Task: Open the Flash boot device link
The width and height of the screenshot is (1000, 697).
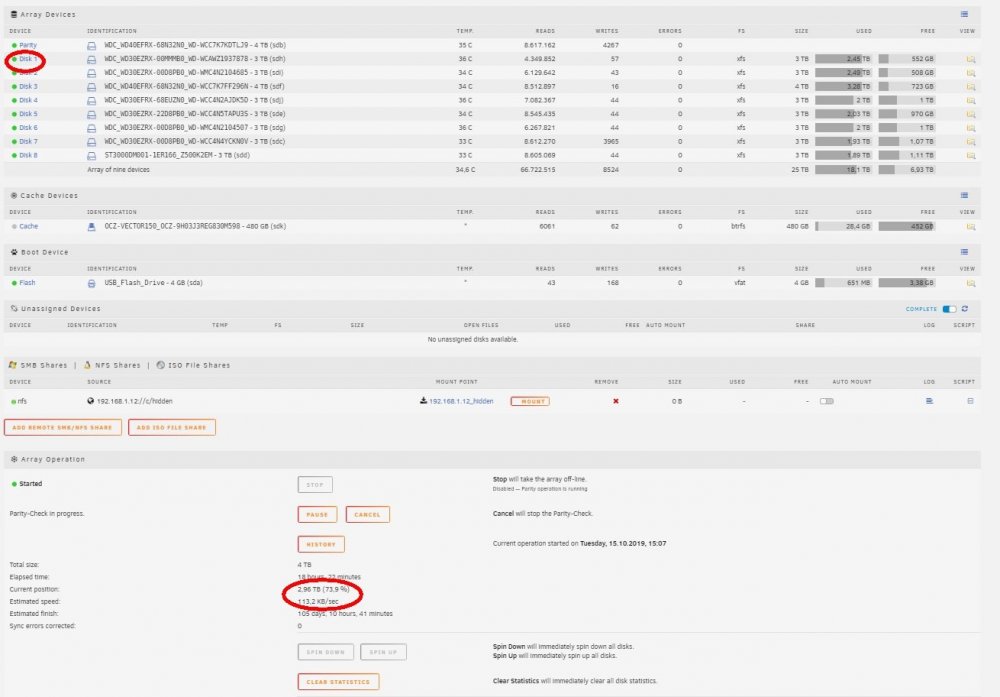Action: 27,282
